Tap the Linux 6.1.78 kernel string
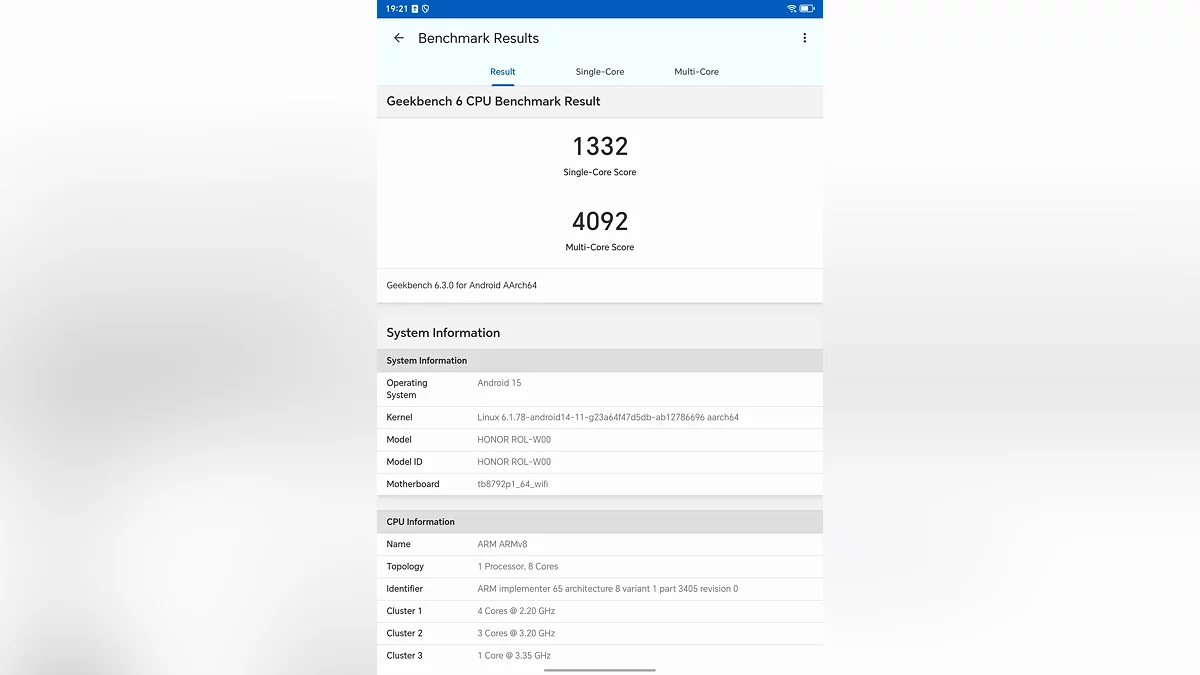The image size is (1200, 675). (x=608, y=417)
